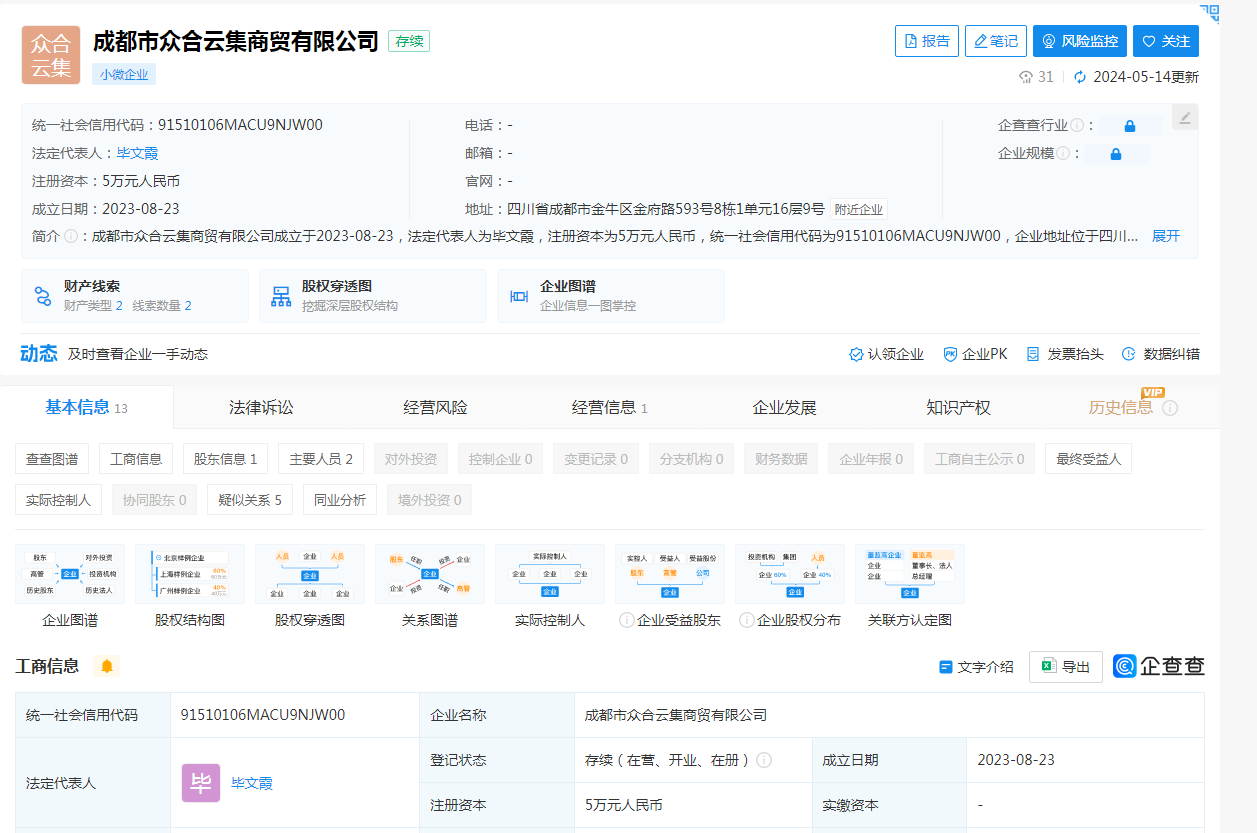
Task: Click the 附近企业 tag after address
Action: click(x=859, y=210)
